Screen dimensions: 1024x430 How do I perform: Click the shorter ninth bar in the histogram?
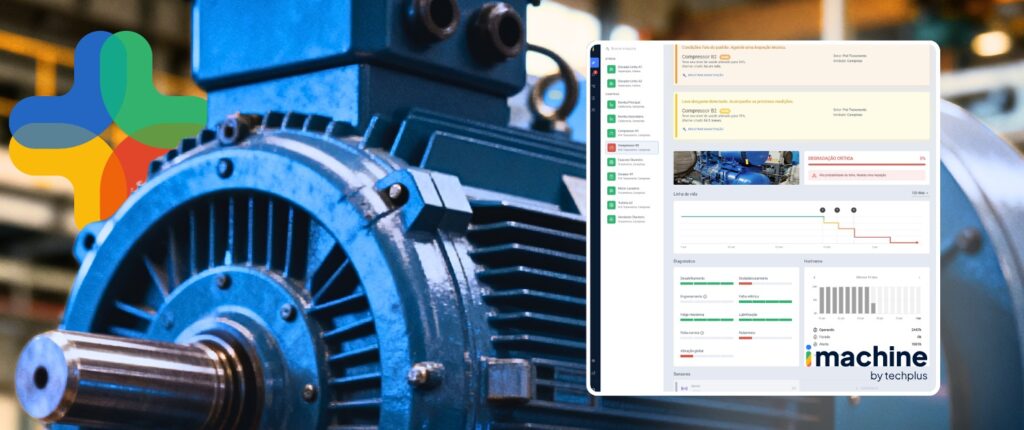pos(873,308)
